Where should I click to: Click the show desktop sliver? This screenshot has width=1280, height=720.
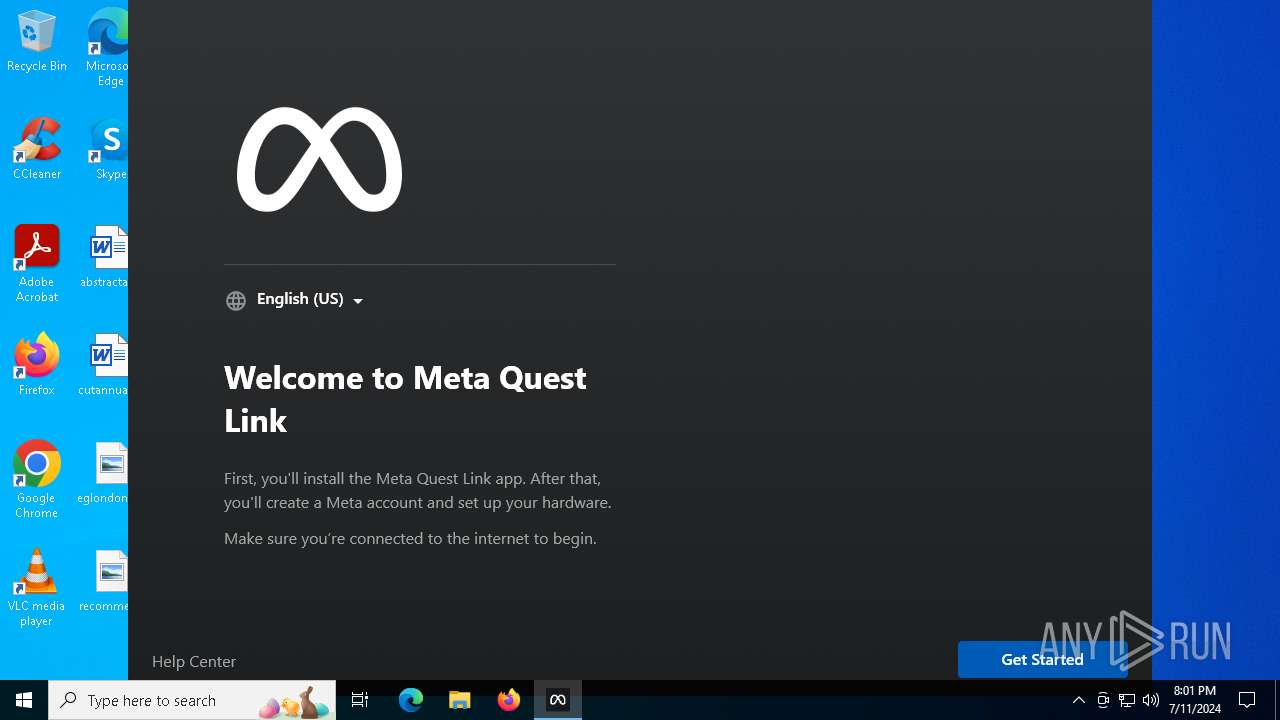click(x=1277, y=700)
